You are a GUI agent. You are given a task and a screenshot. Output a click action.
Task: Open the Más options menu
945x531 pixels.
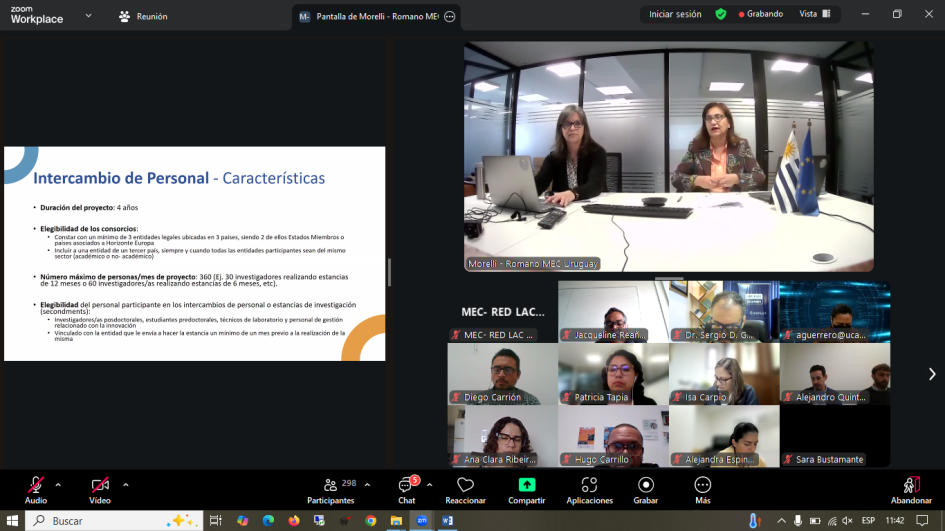point(703,489)
